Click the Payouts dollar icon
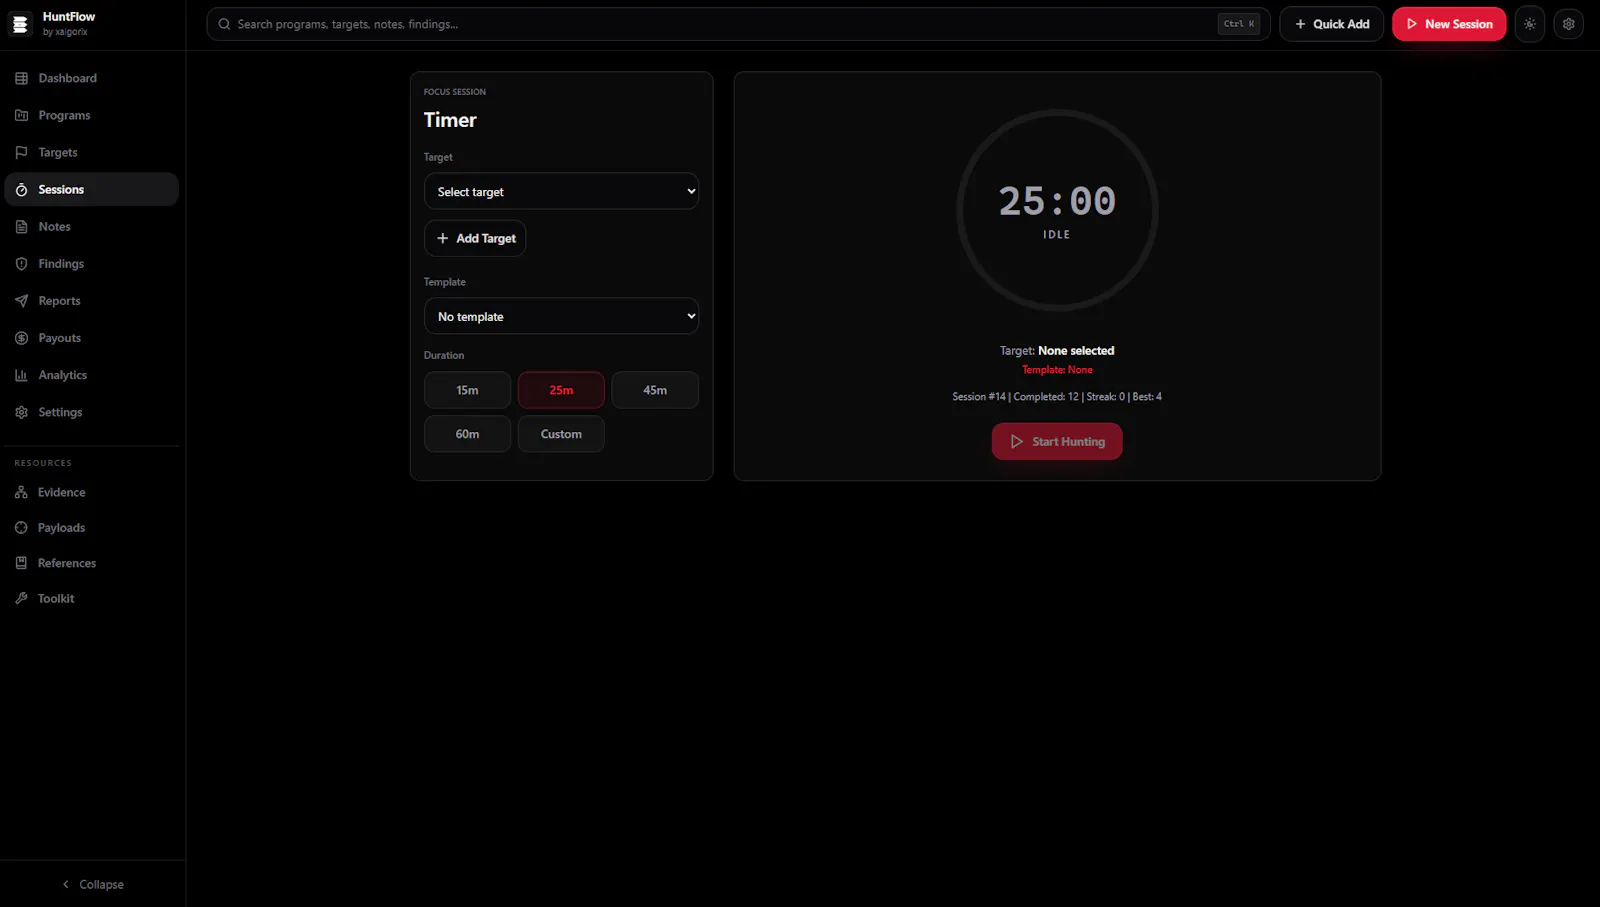Viewport: 1600px width, 907px height. point(21,338)
